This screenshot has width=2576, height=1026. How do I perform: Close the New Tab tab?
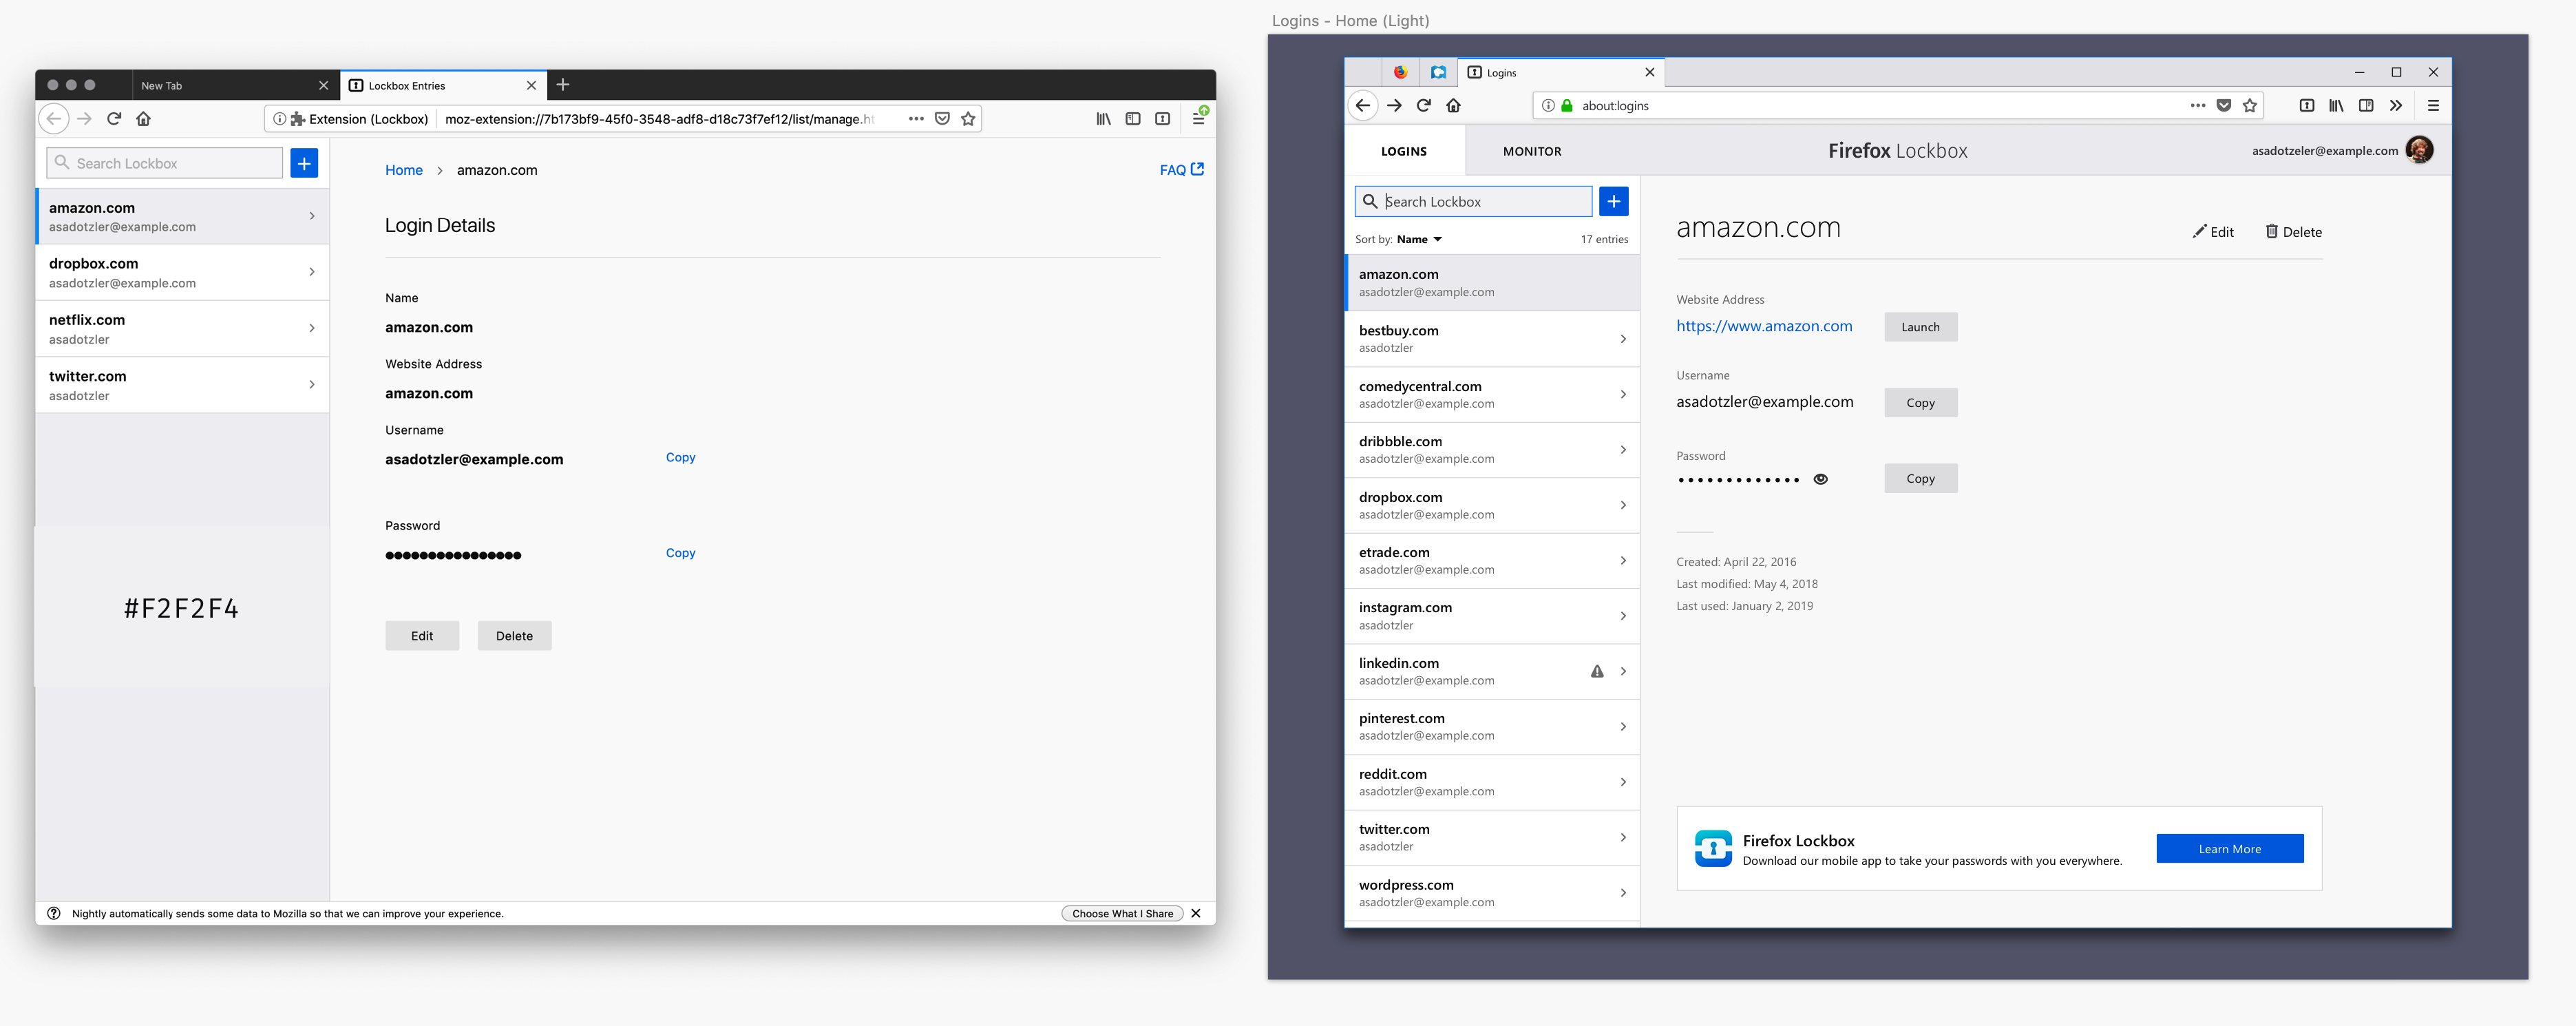click(323, 86)
